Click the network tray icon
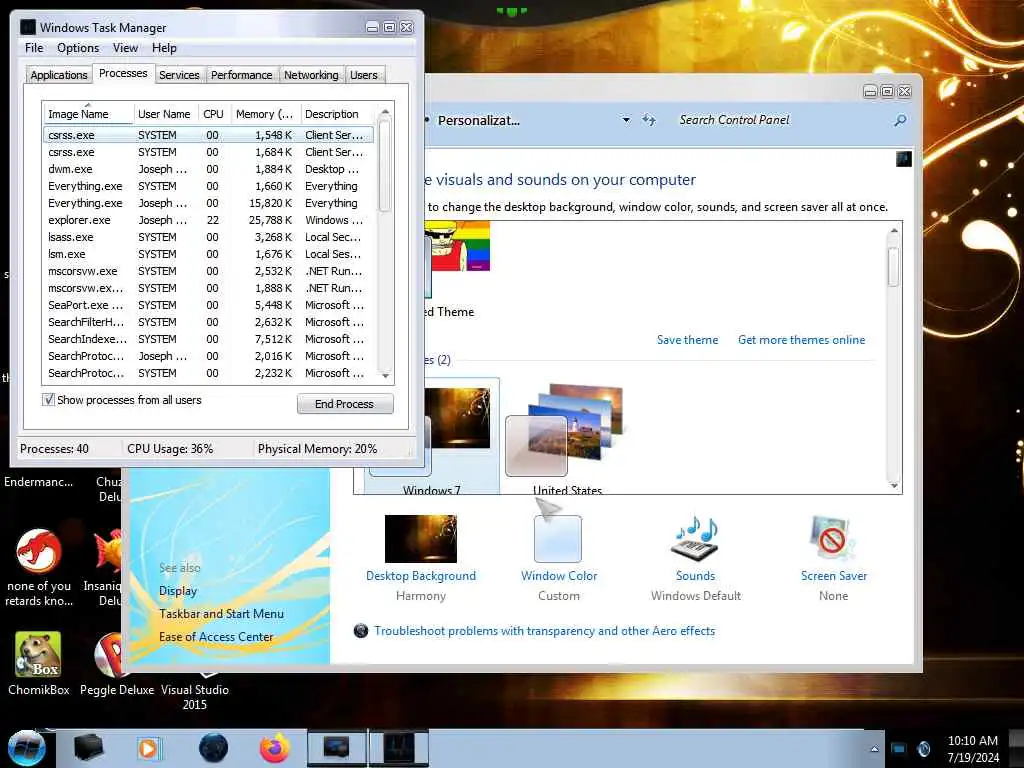 point(899,749)
